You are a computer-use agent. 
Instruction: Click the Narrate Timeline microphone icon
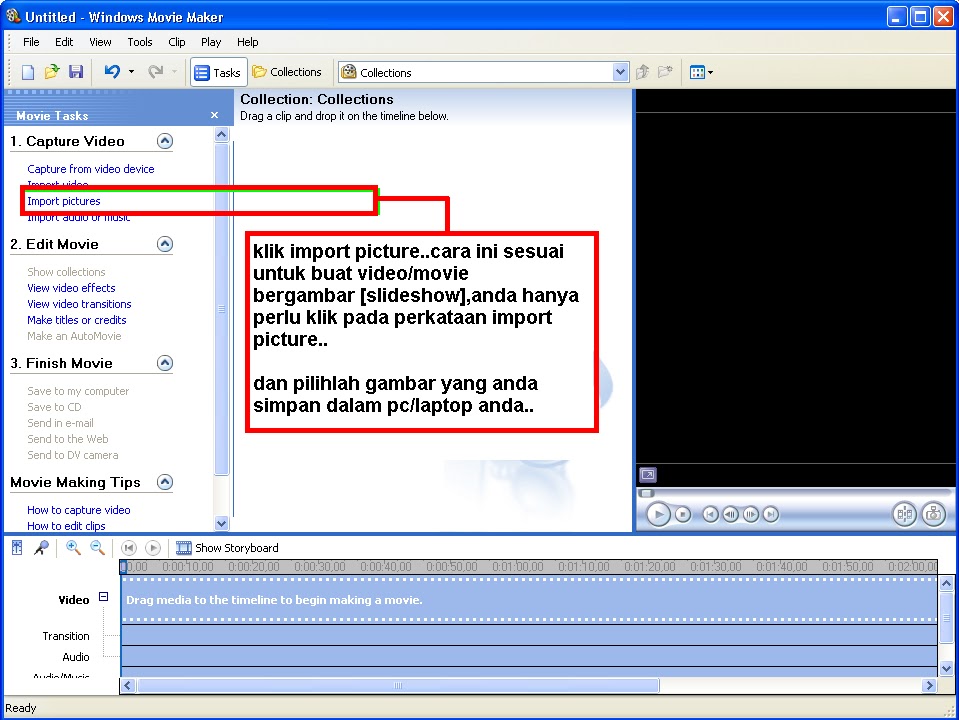pos(41,547)
